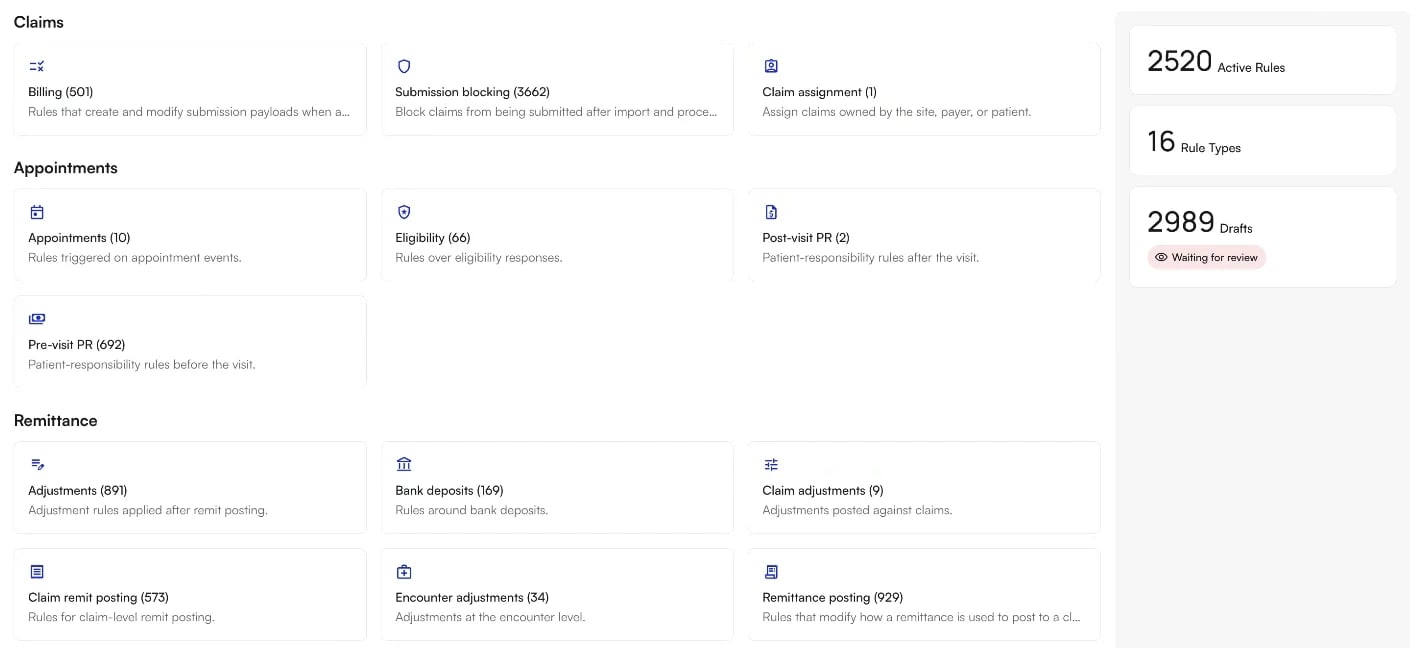The width and height of the screenshot is (1424, 648).
Task: Open Billing (501) rules
Action: tap(190, 88)
